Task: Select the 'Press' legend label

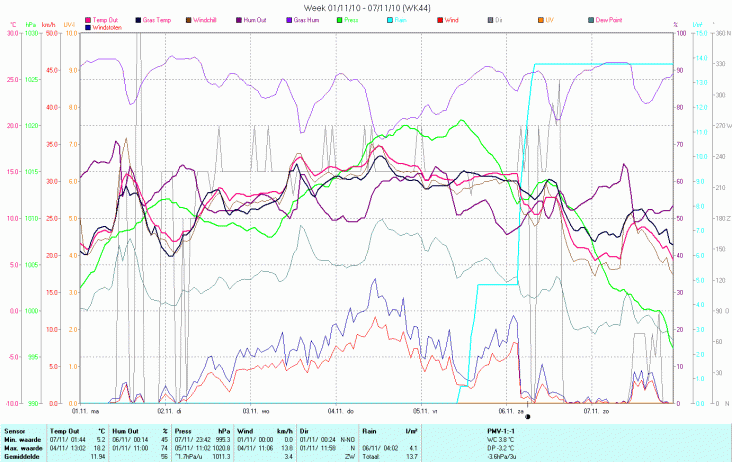Action: click(351, 20)
